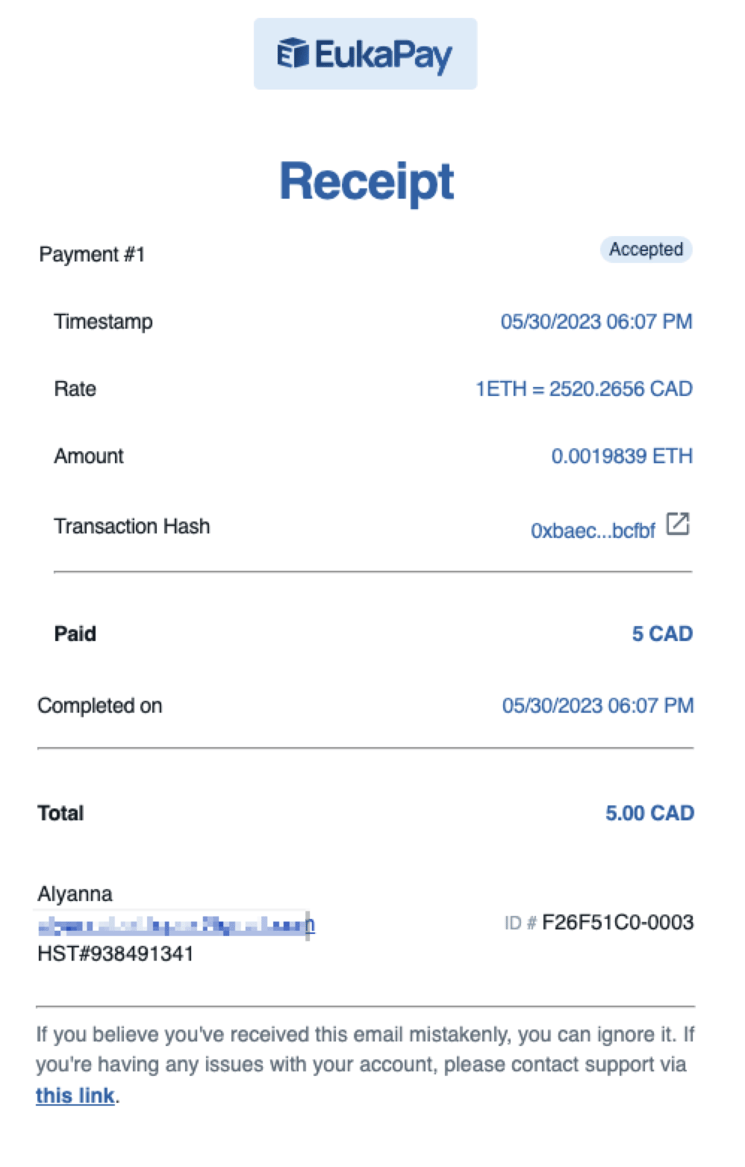This screenshot has height=1167, width=745.
Task: Click the blurred email address link
Action: (x=176, y=924)
